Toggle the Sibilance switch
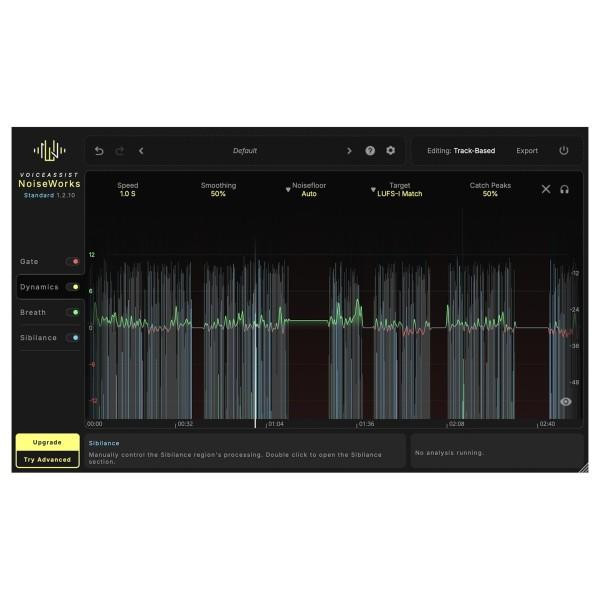Viewport: 600px width, 600px height. [x=72, y=338]
